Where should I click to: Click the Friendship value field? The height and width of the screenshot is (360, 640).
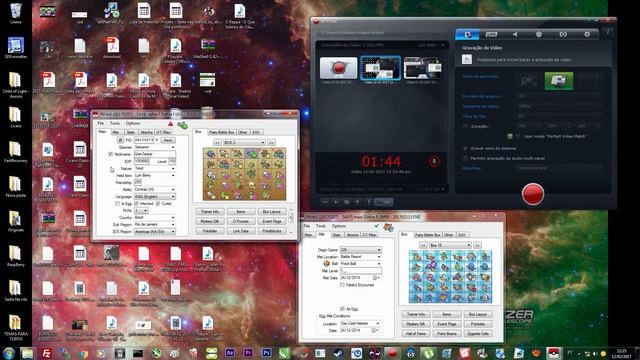click(138, 182)
